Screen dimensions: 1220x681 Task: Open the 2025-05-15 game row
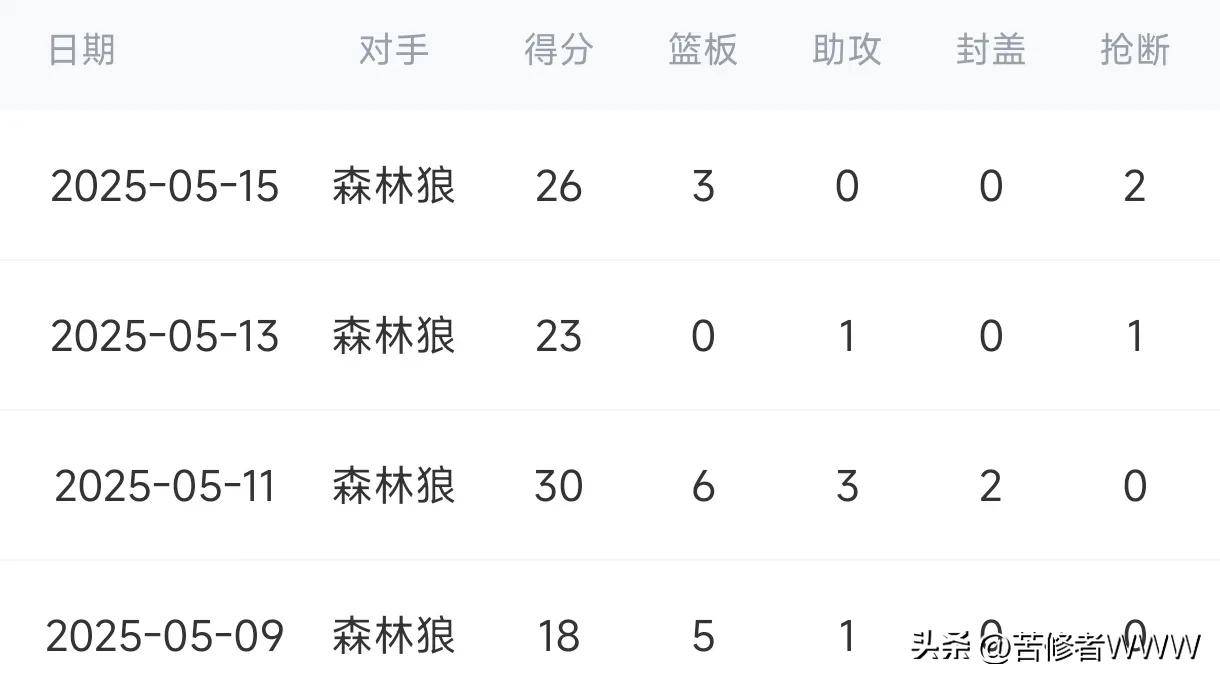(x=610, y=186)
